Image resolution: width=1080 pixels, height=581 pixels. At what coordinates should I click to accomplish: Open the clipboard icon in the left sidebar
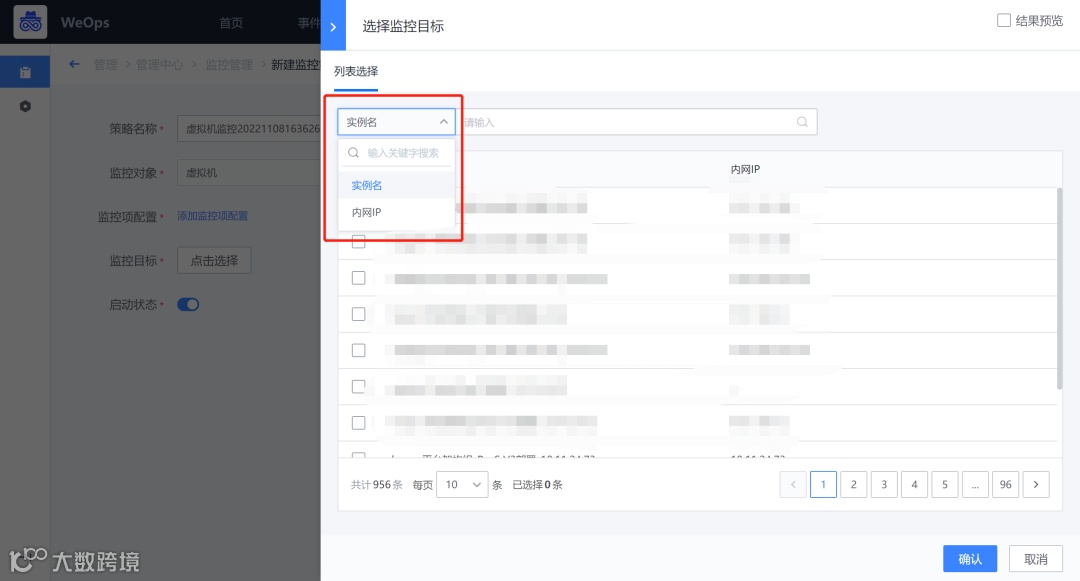(25, 72)
